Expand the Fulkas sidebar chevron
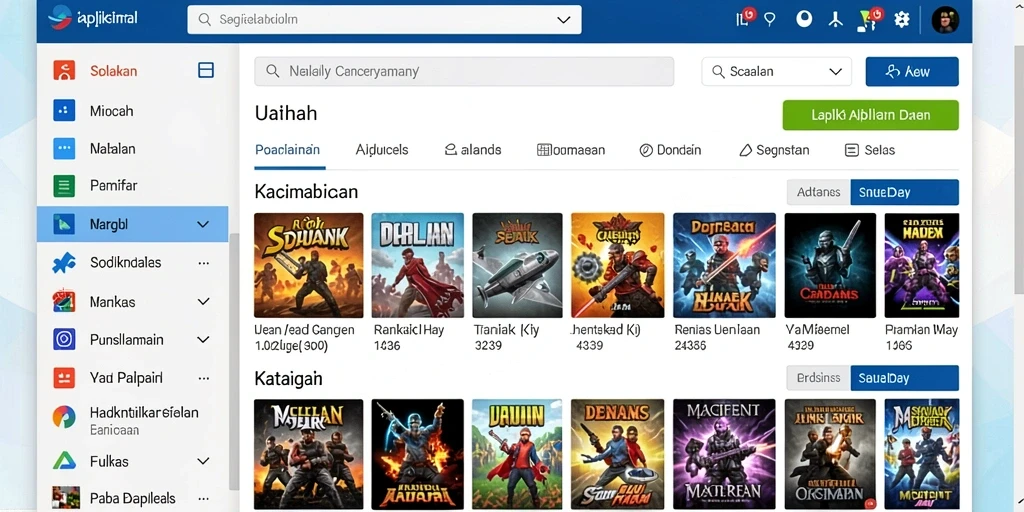The width and height of the screenshot is (1024, 512). [203, 461]
